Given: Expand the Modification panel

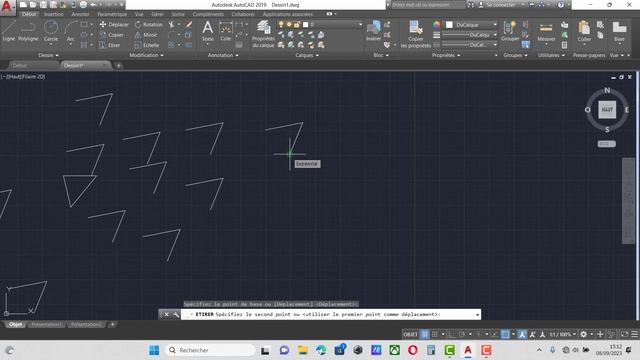Looking at the screenshot, I should coord(146,55).
